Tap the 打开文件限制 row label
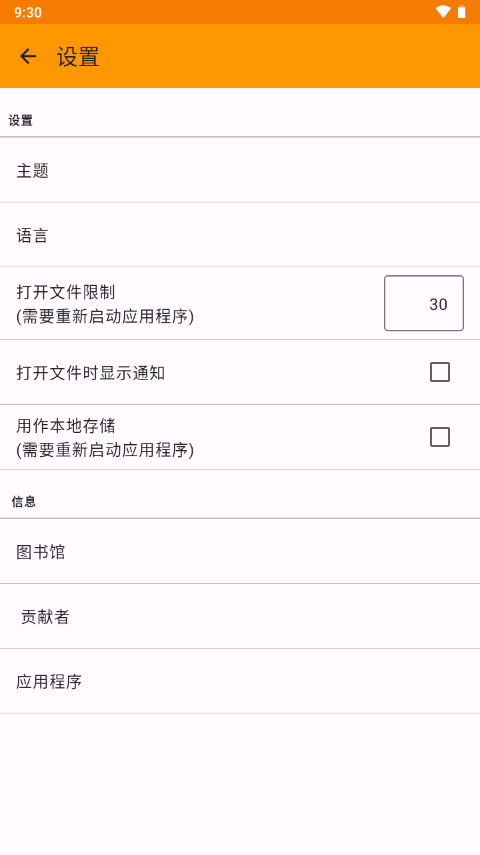 [x=65, y=292]
